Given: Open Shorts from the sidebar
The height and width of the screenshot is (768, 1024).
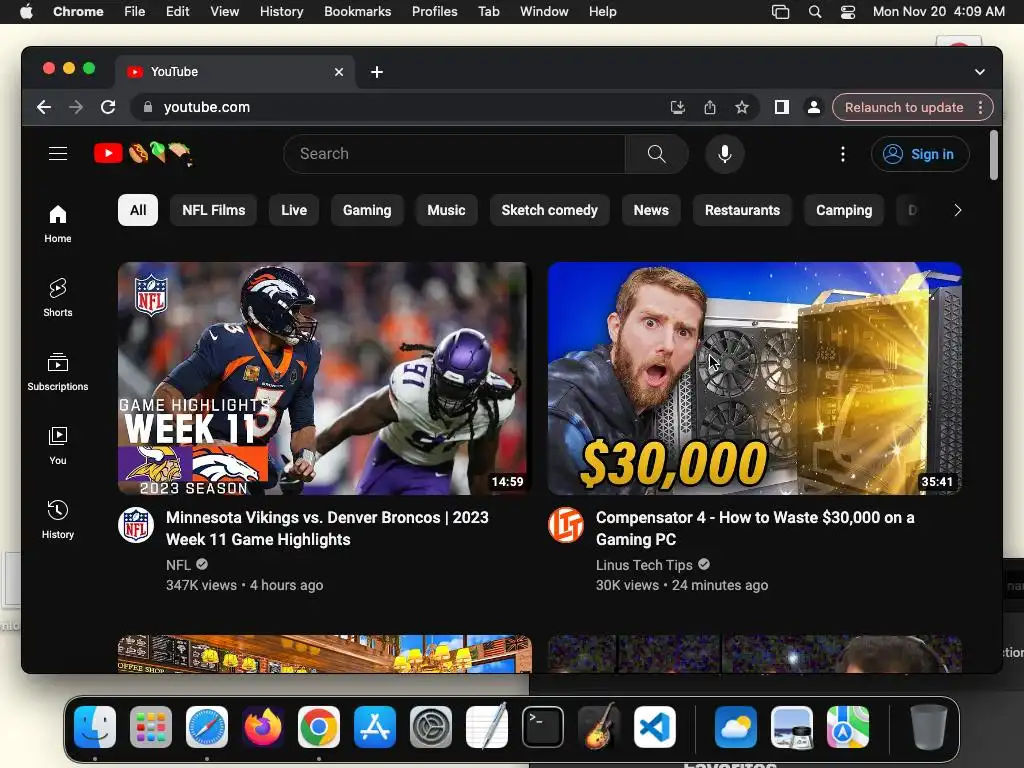Looking at the screenshot, I should [57, 298].
